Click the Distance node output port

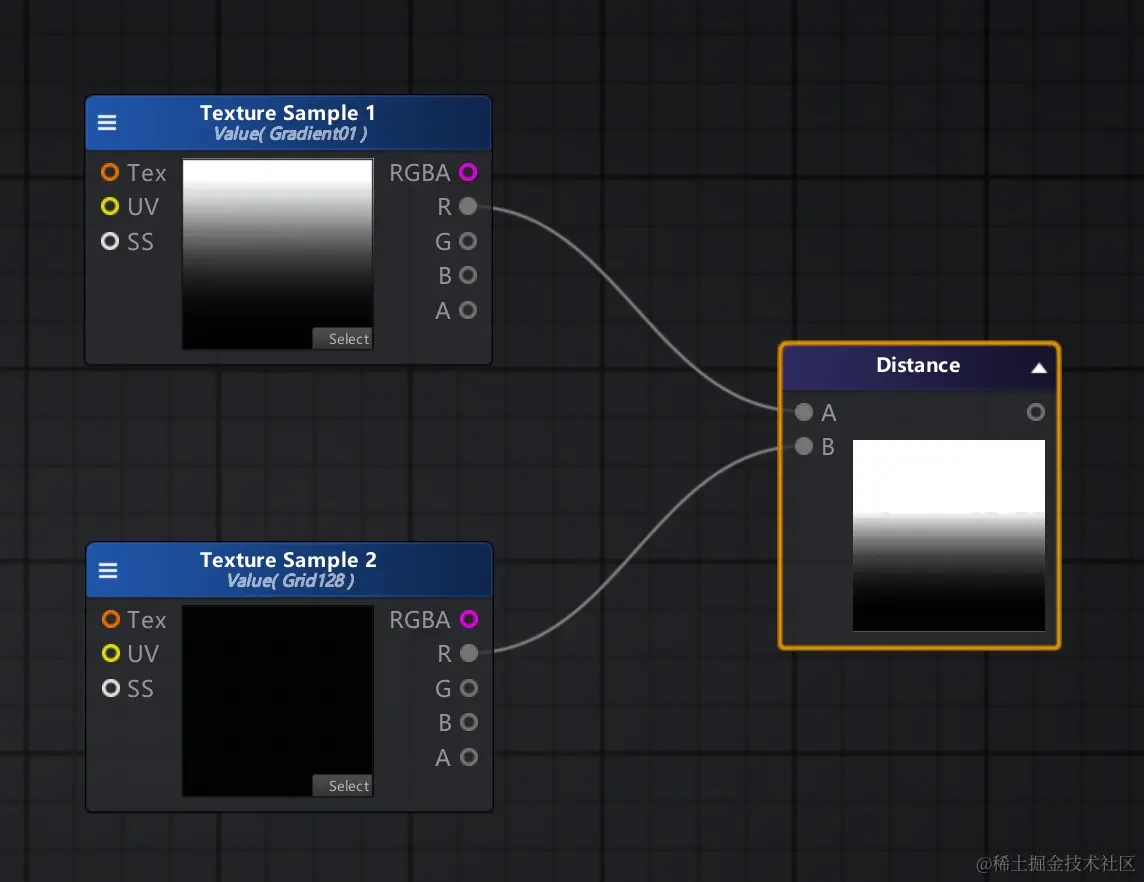click(x=1036, y=412)
